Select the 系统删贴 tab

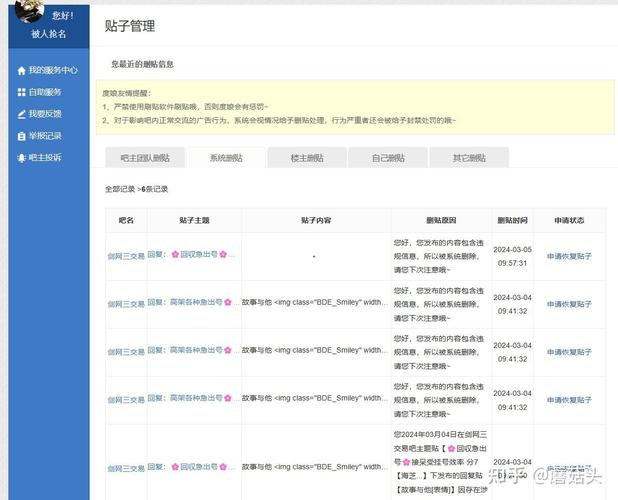click(226, 158)
